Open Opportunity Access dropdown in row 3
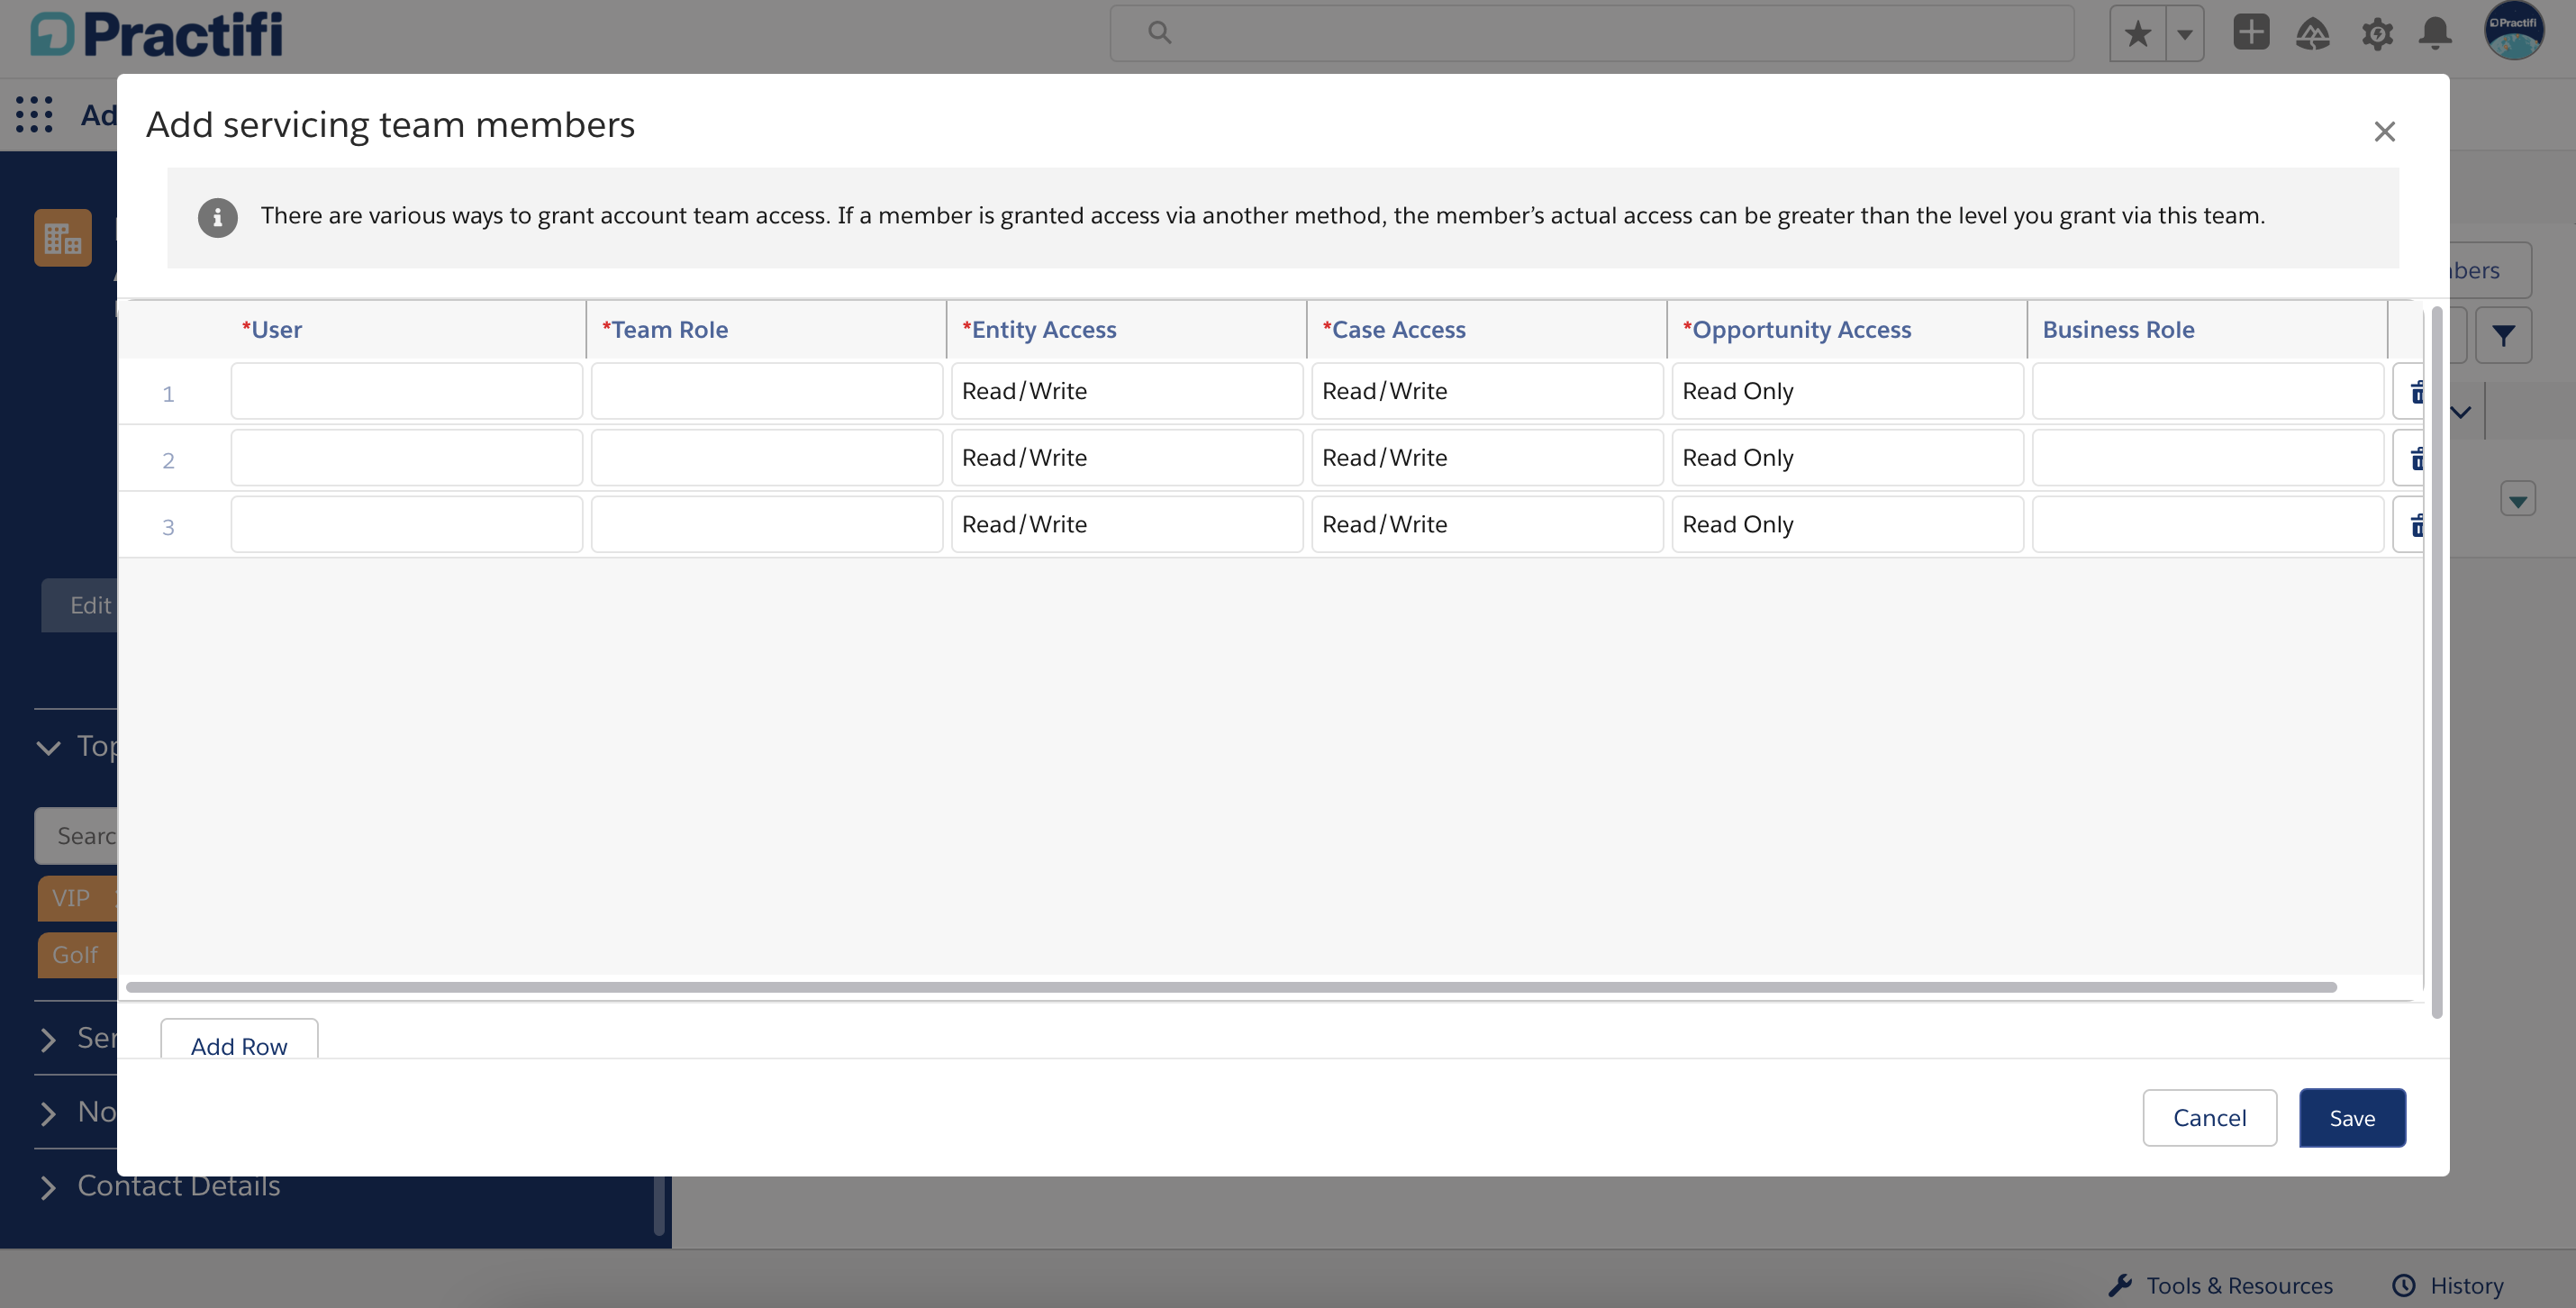The width and height of the screenshot is (2576, 1308). pyautogui.click(x=1847, y=524)
